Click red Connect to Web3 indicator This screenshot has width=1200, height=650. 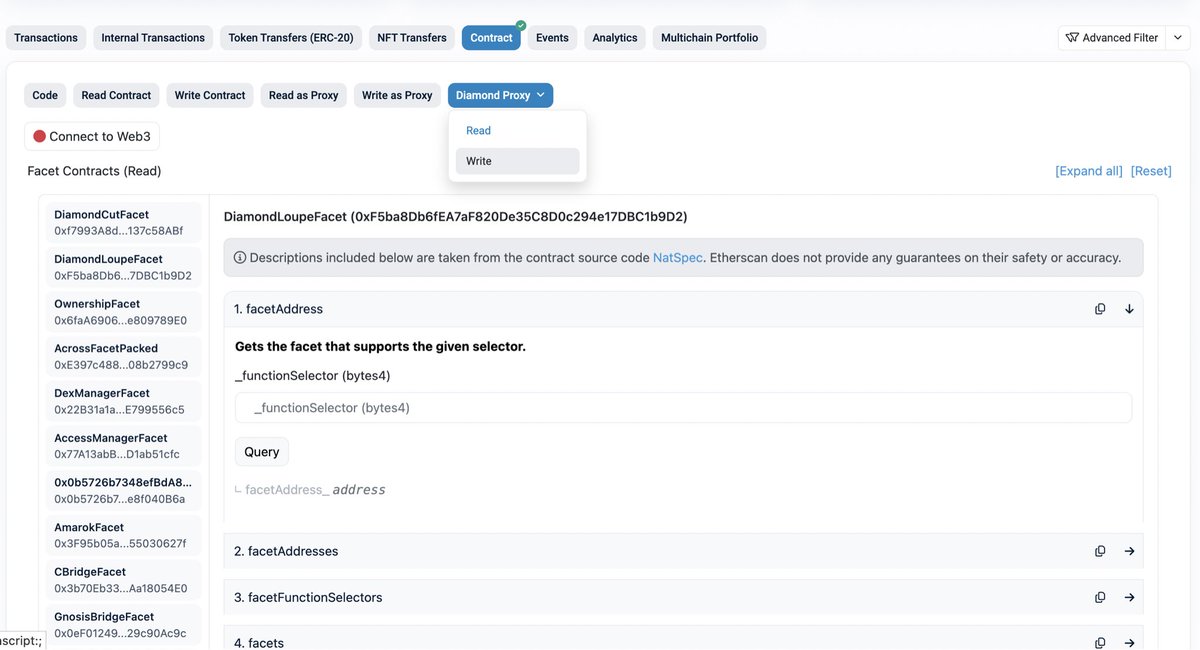(x=40, y=136)
